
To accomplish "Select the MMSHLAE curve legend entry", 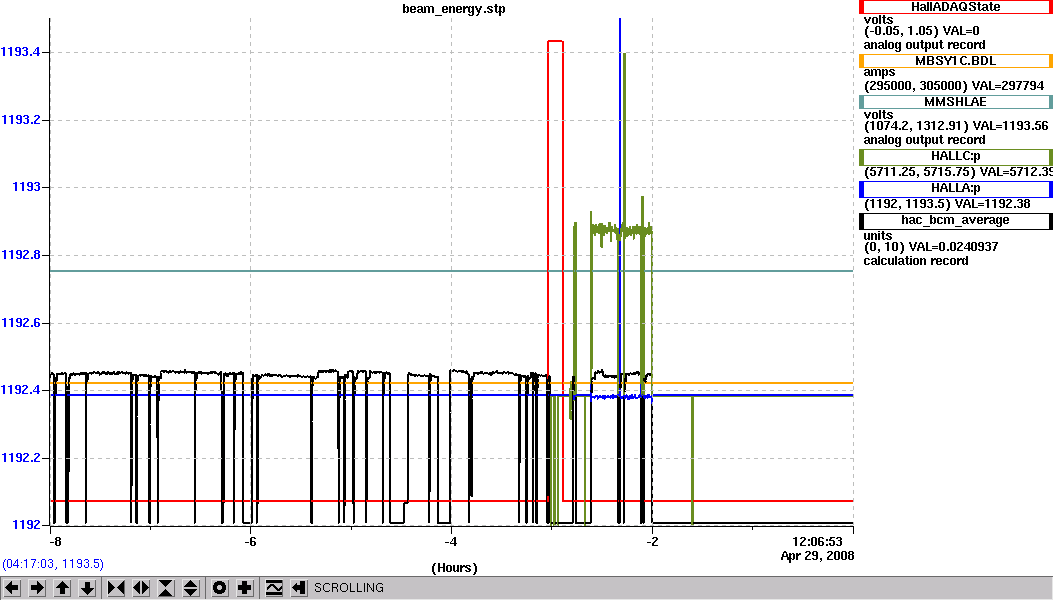I will (x=956, y=102).
